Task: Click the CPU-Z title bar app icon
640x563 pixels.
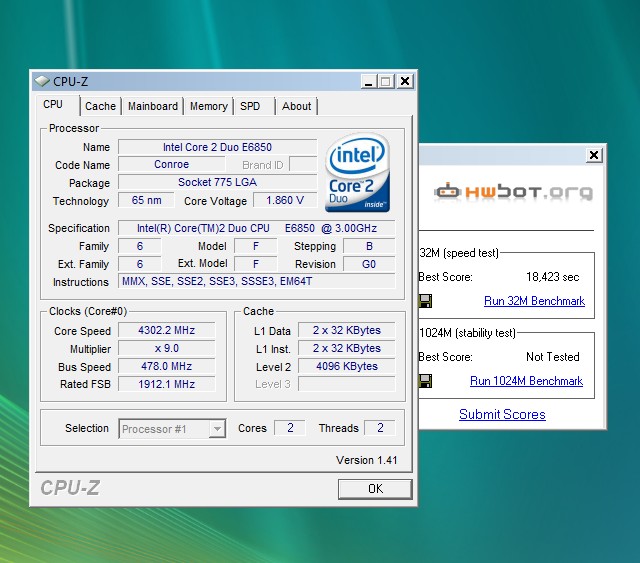Action: pos(42,81)
